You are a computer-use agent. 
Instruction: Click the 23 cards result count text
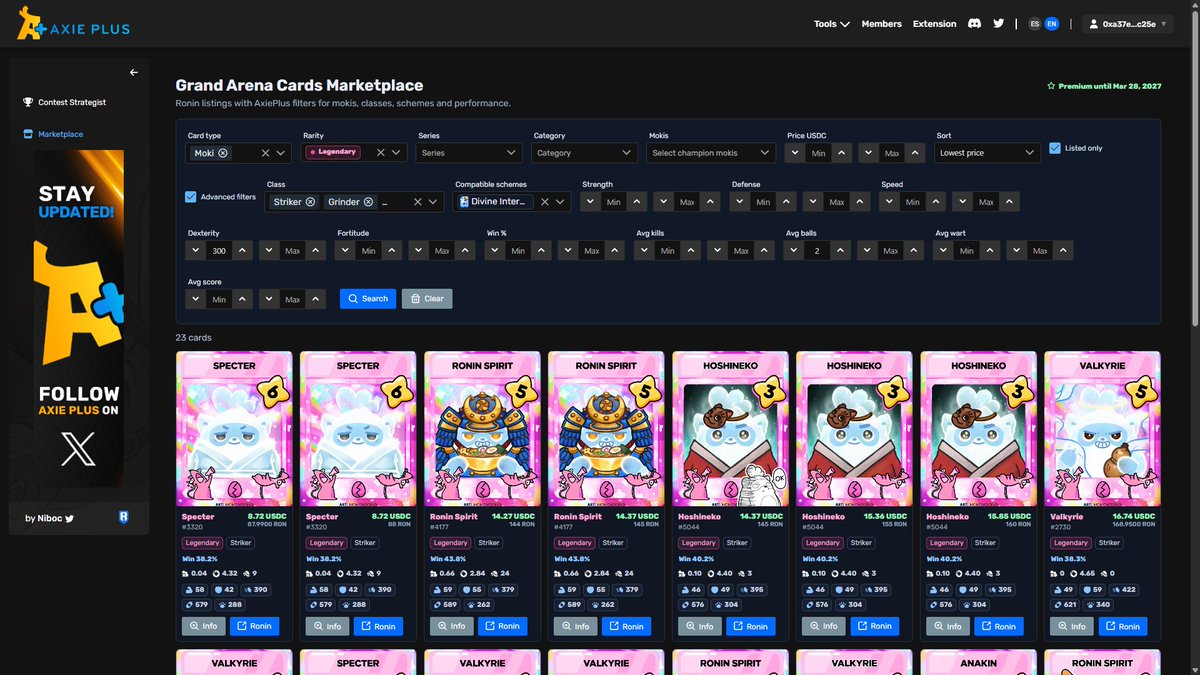pyautogui.click(x=193, y=338)
